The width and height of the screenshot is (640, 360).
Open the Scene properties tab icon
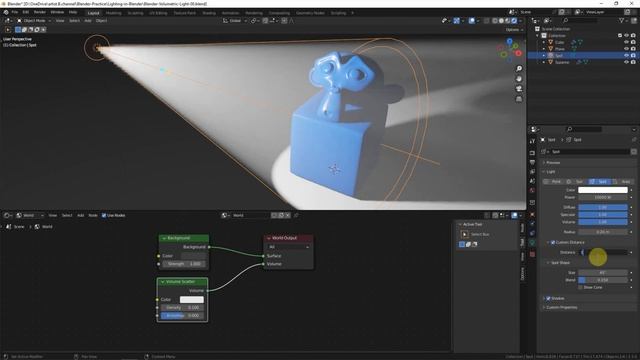[x=532, y=181]
